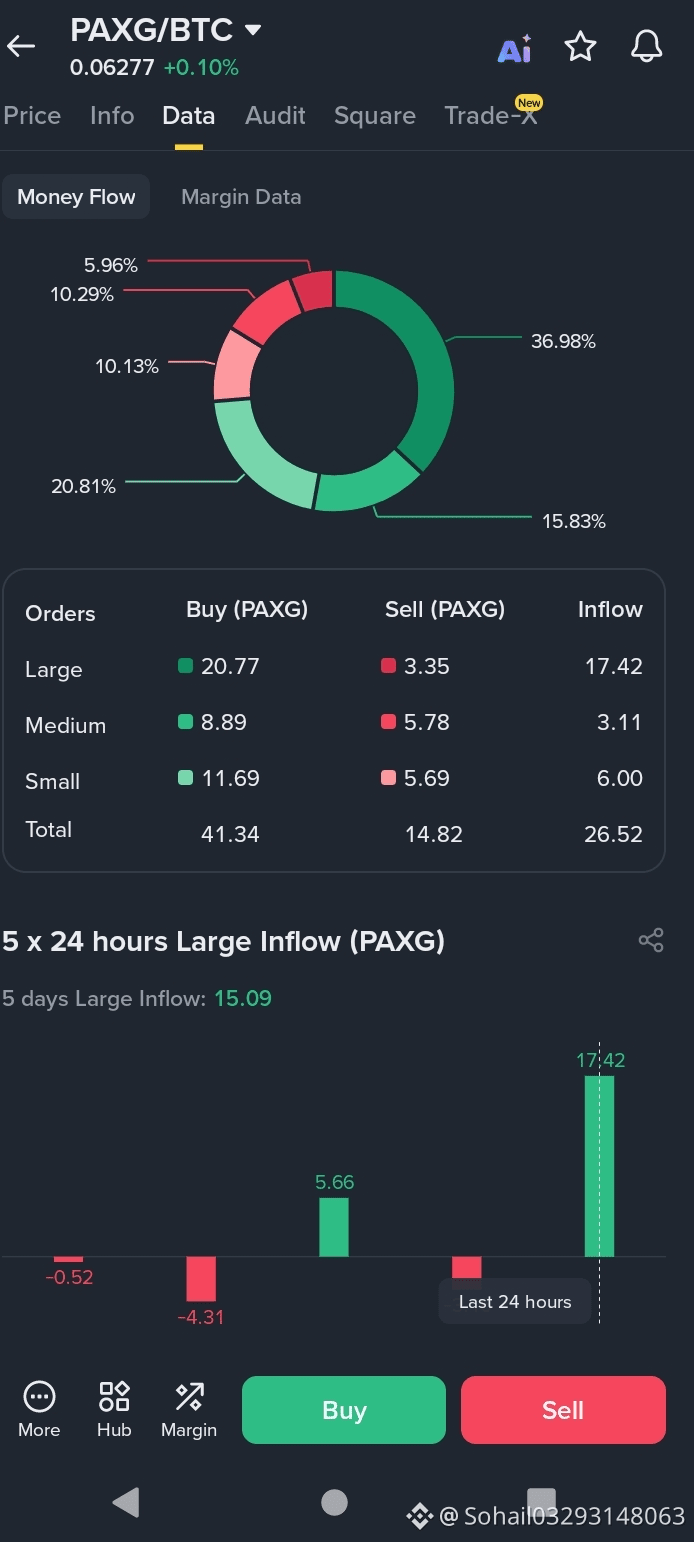694x1542 pixels.
Task: Tap the Inflow column header
Action: click(x=610, y=609)
